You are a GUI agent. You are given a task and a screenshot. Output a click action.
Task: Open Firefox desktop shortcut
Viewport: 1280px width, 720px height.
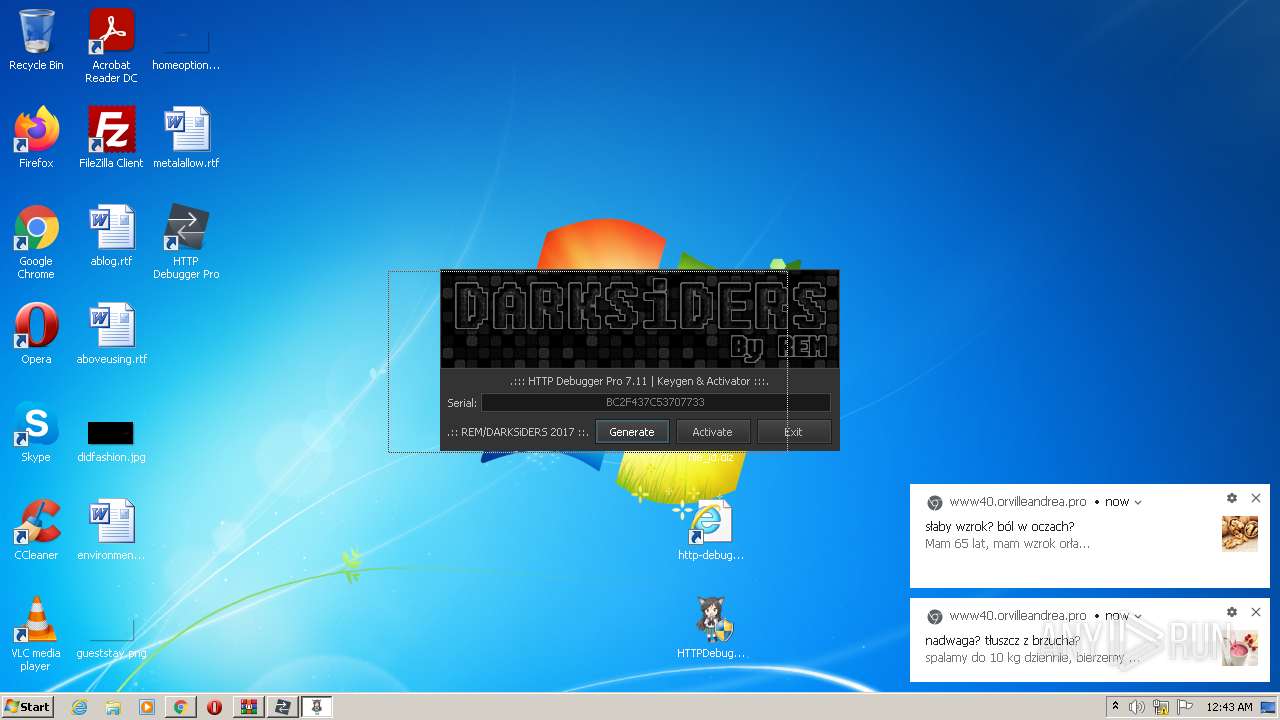pos(36,137)
